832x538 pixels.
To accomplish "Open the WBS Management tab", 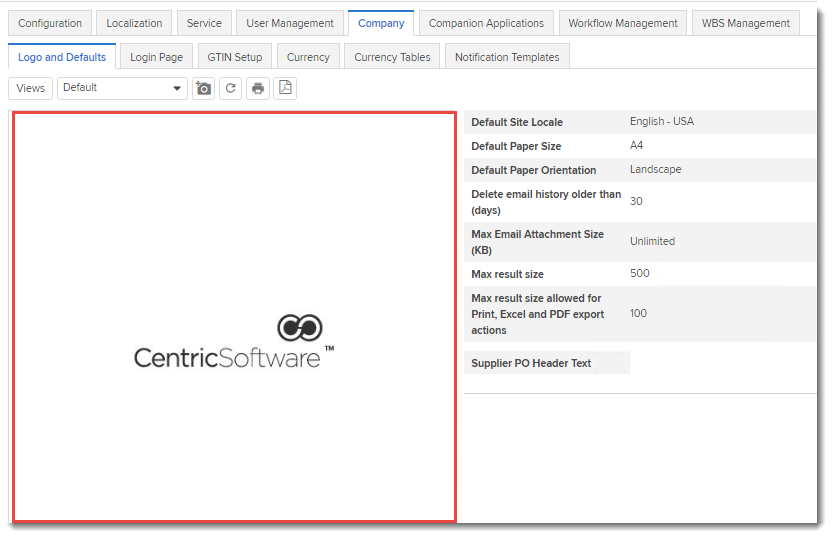I will click(746, 23).
